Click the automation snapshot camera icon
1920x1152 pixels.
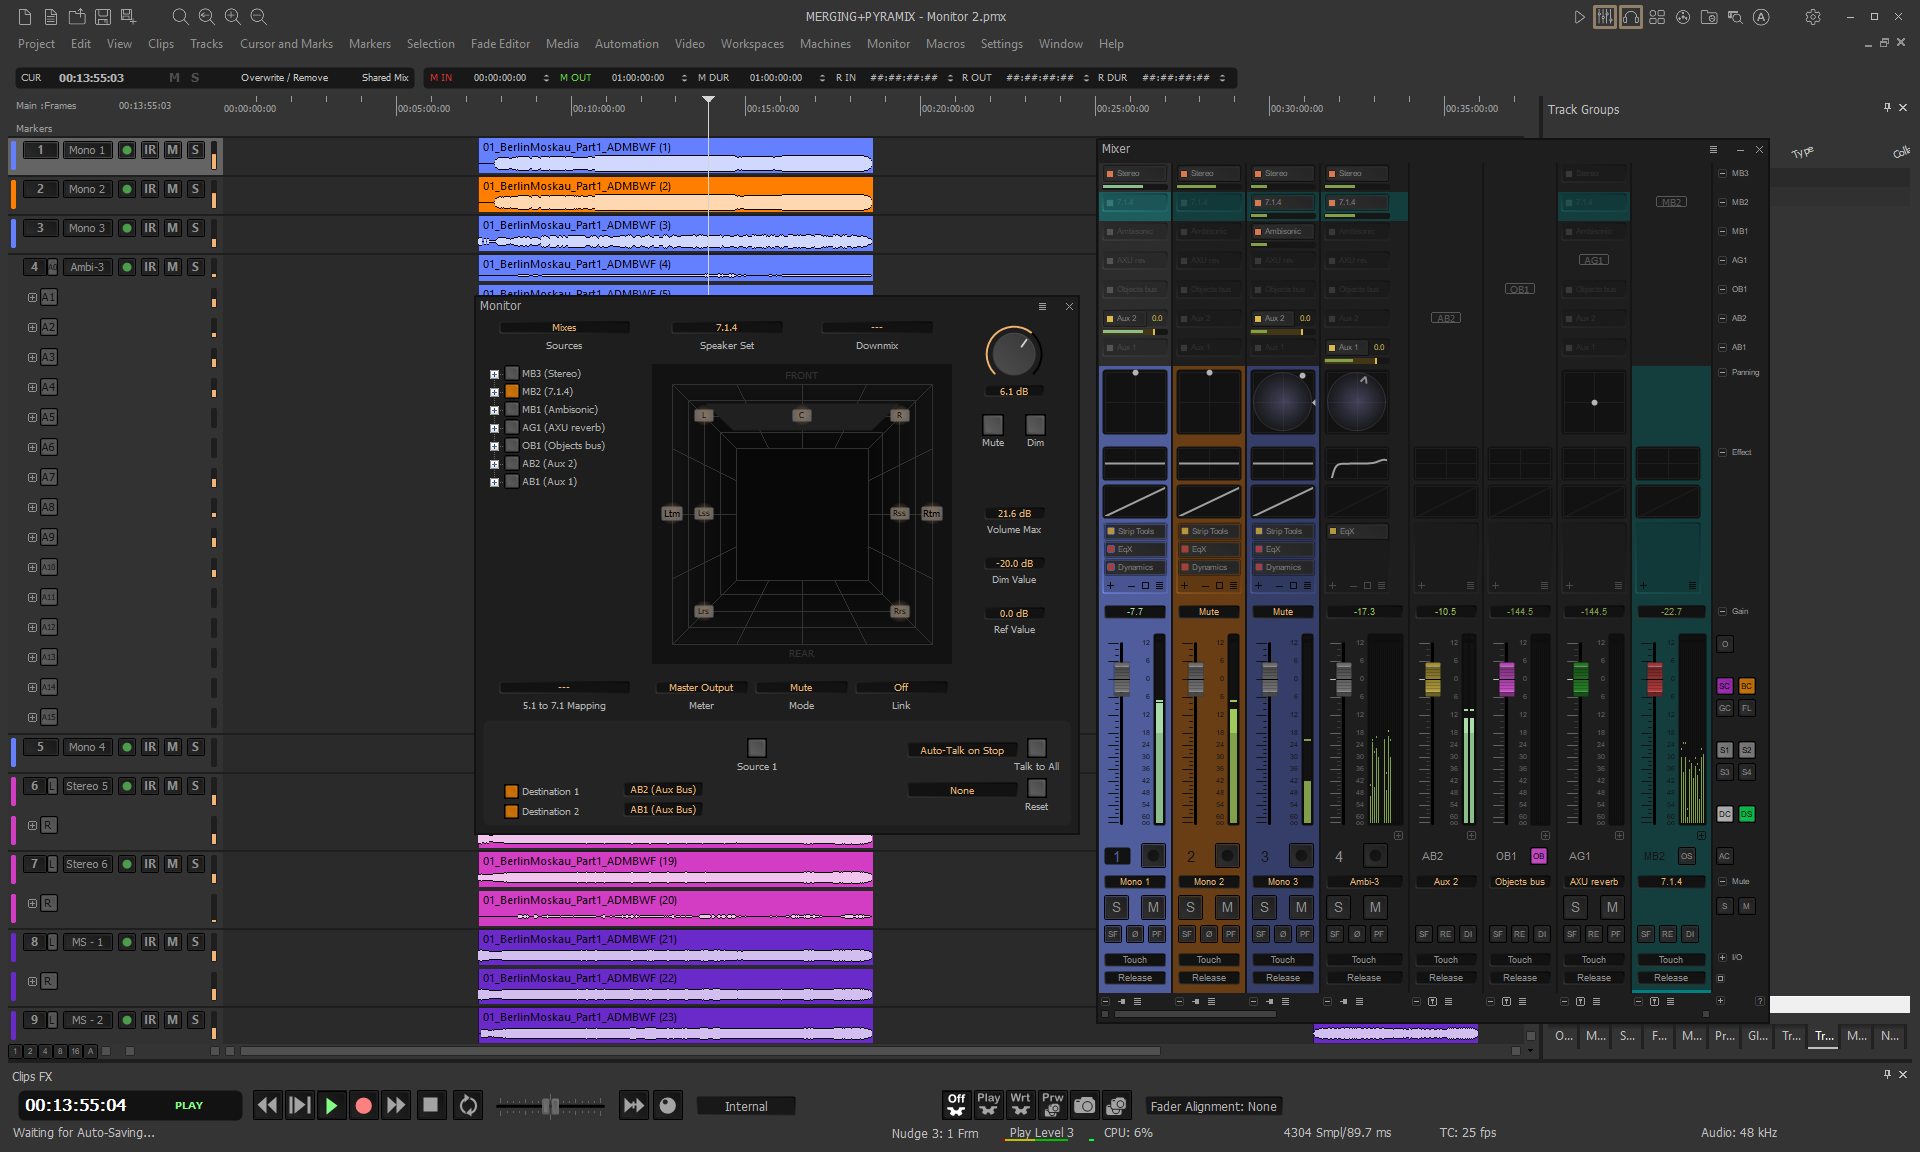pyautogui.click(x=1084, y=1105)
